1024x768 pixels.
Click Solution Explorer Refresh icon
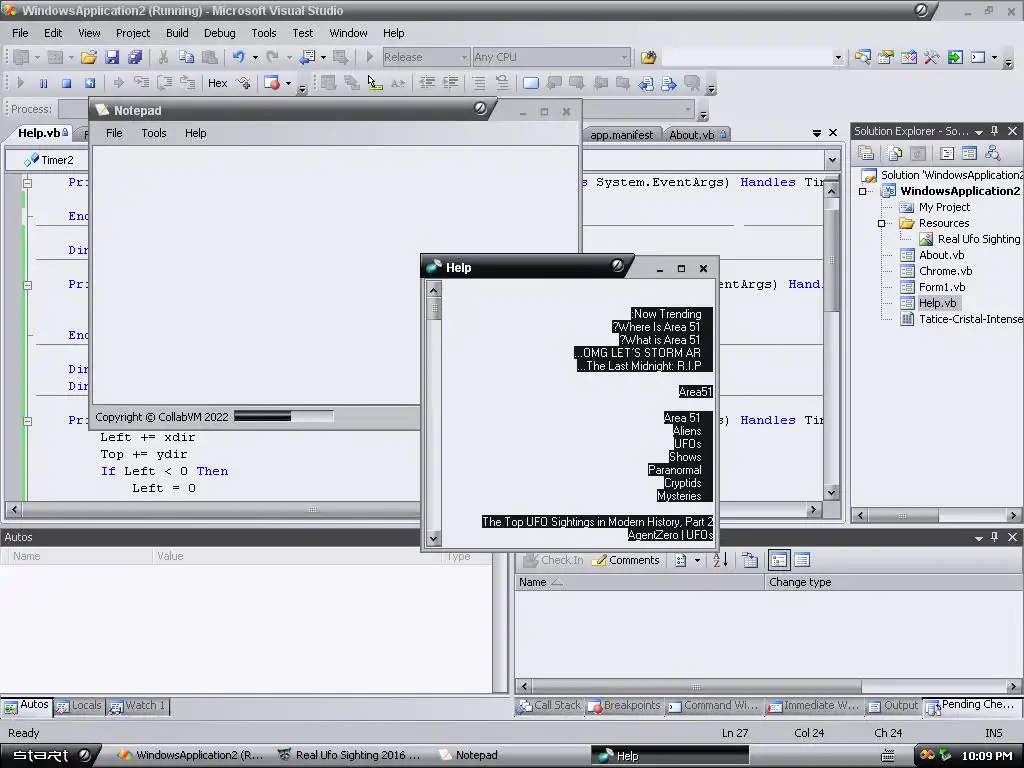(x=918, y=153)
